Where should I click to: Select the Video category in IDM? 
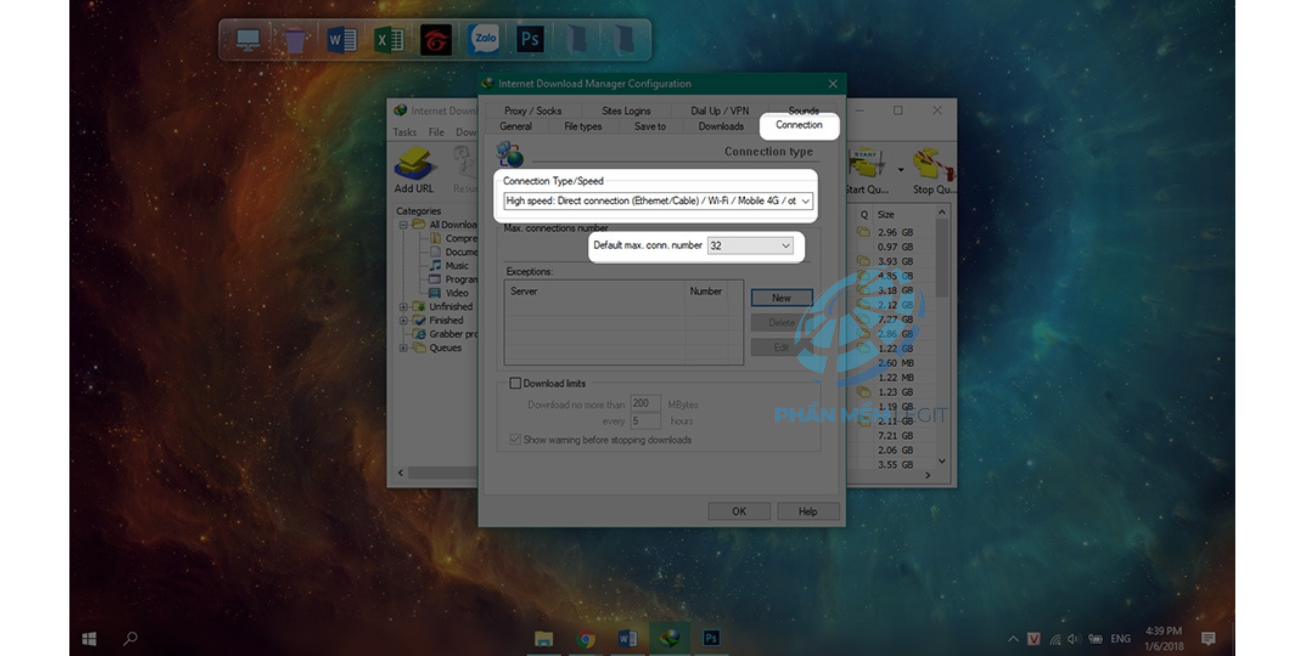click(457, 293)
